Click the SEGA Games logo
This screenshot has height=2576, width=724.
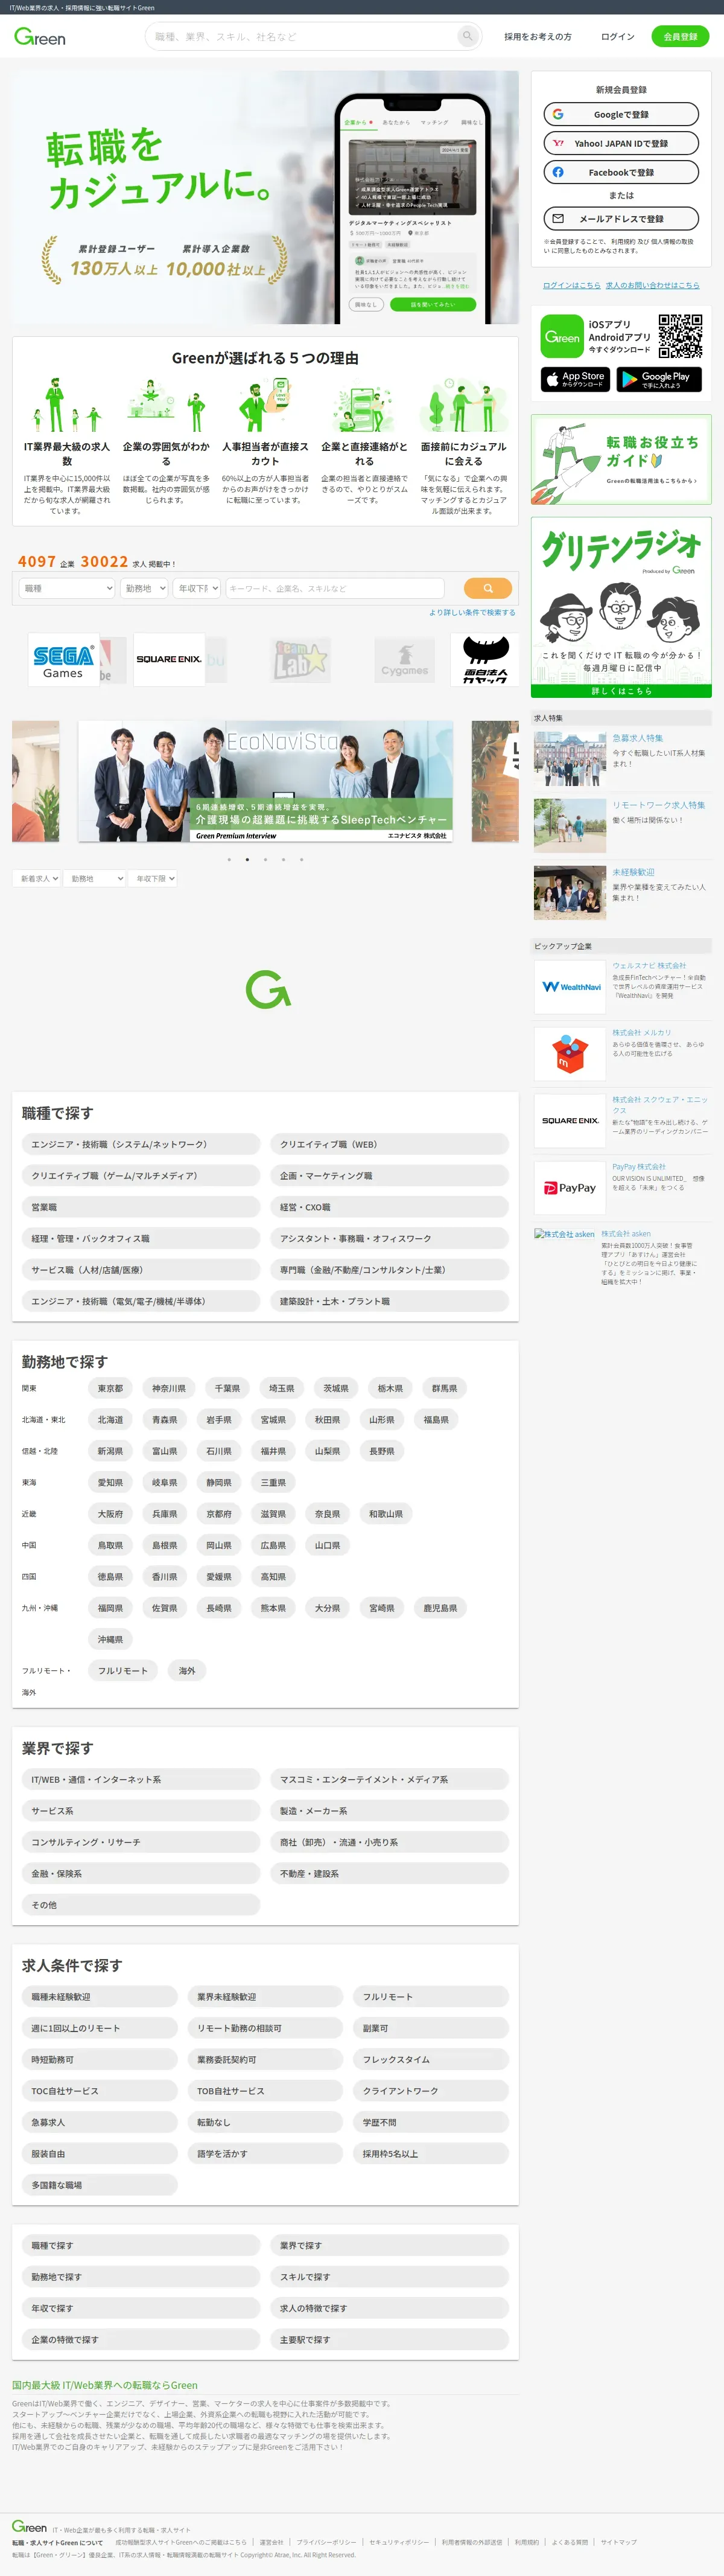coord(63,659)
